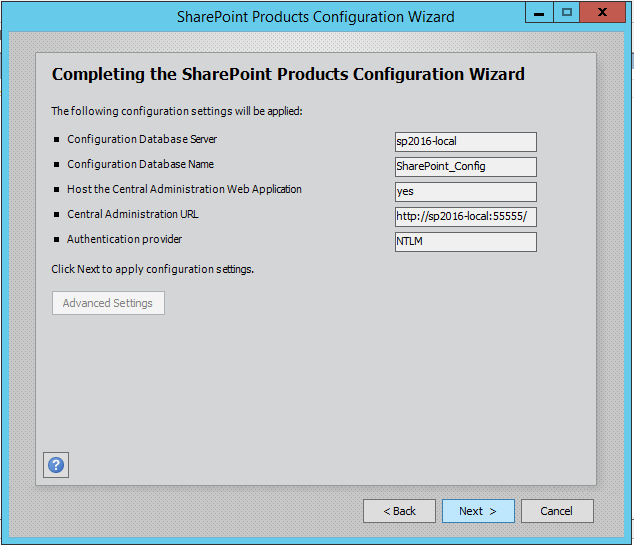Open the blue question mark help icon
Image resolution: width=634 pixels, height=545 pixels.
point(56,465)
